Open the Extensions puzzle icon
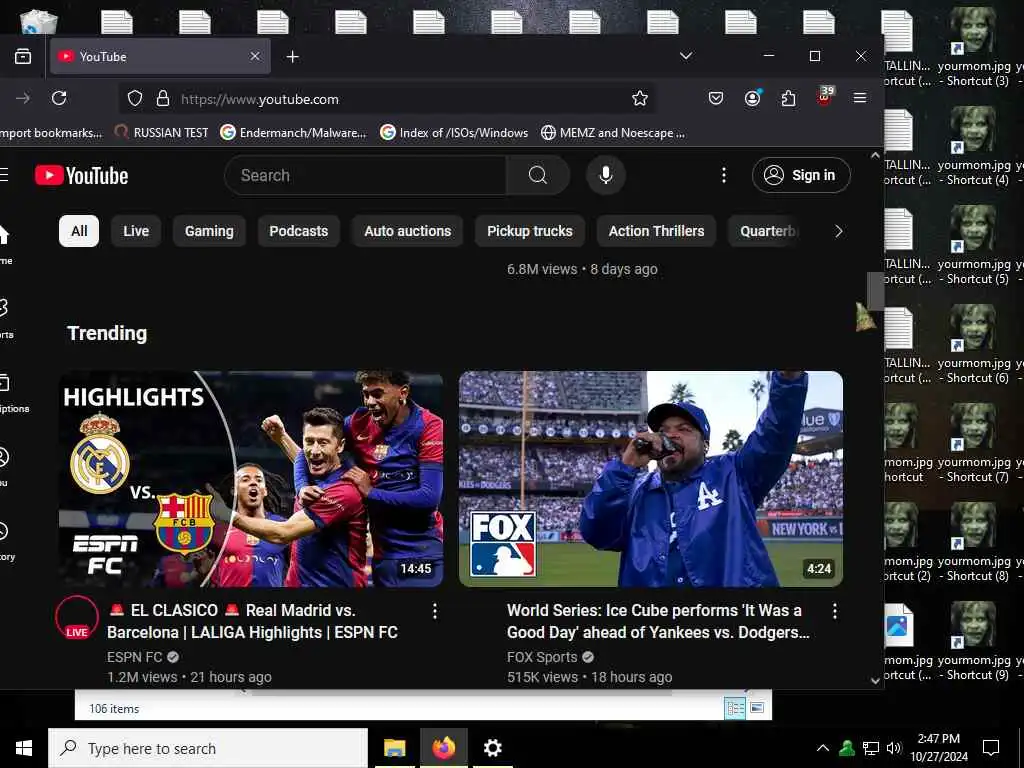 (788, 99)
